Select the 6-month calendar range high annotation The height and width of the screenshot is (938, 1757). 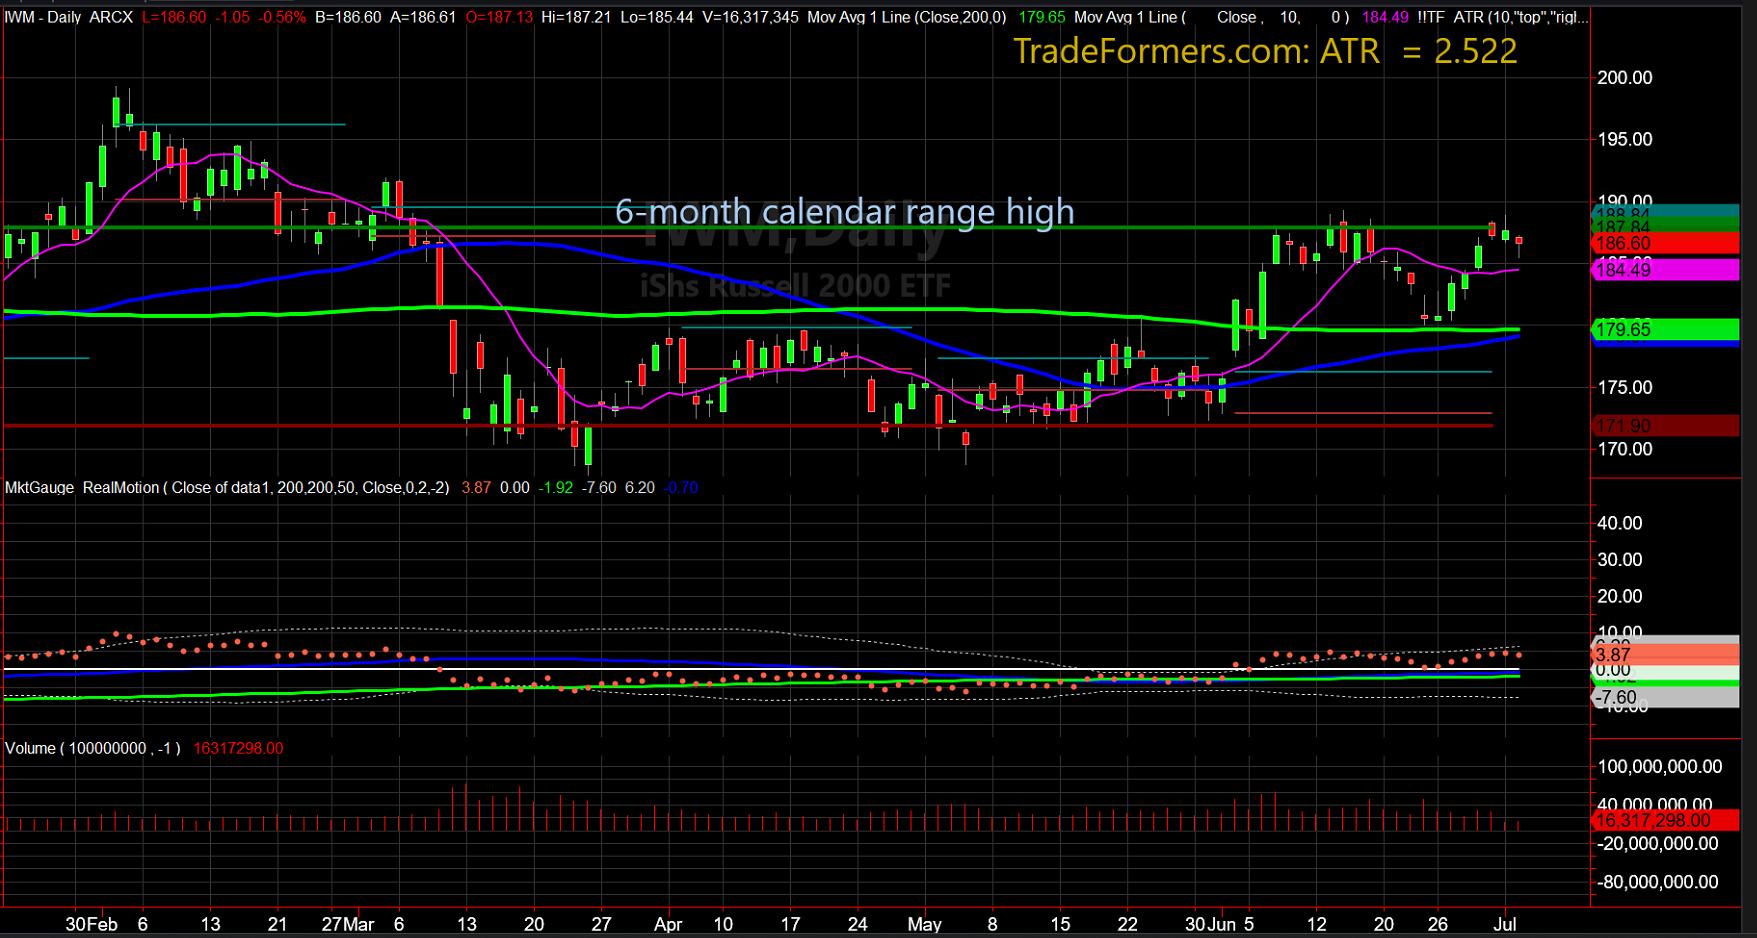(x=844, y=212)
